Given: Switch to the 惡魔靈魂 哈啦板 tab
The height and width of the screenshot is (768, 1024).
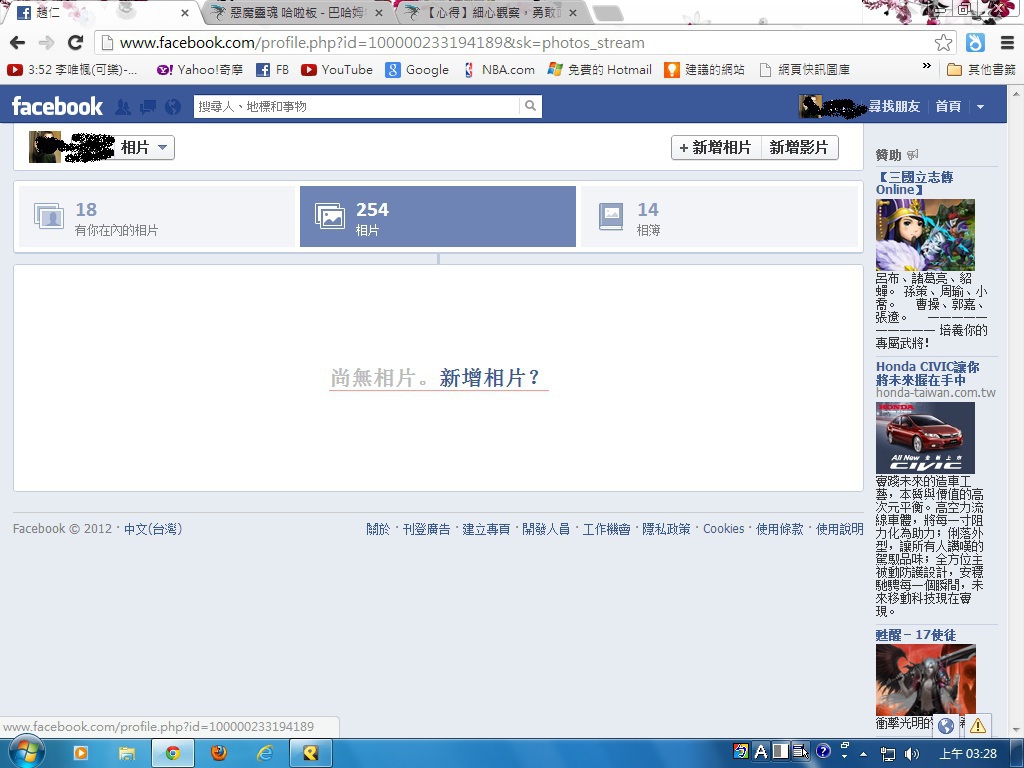Looking at the screenshot, I should click(x=296, y=13).
